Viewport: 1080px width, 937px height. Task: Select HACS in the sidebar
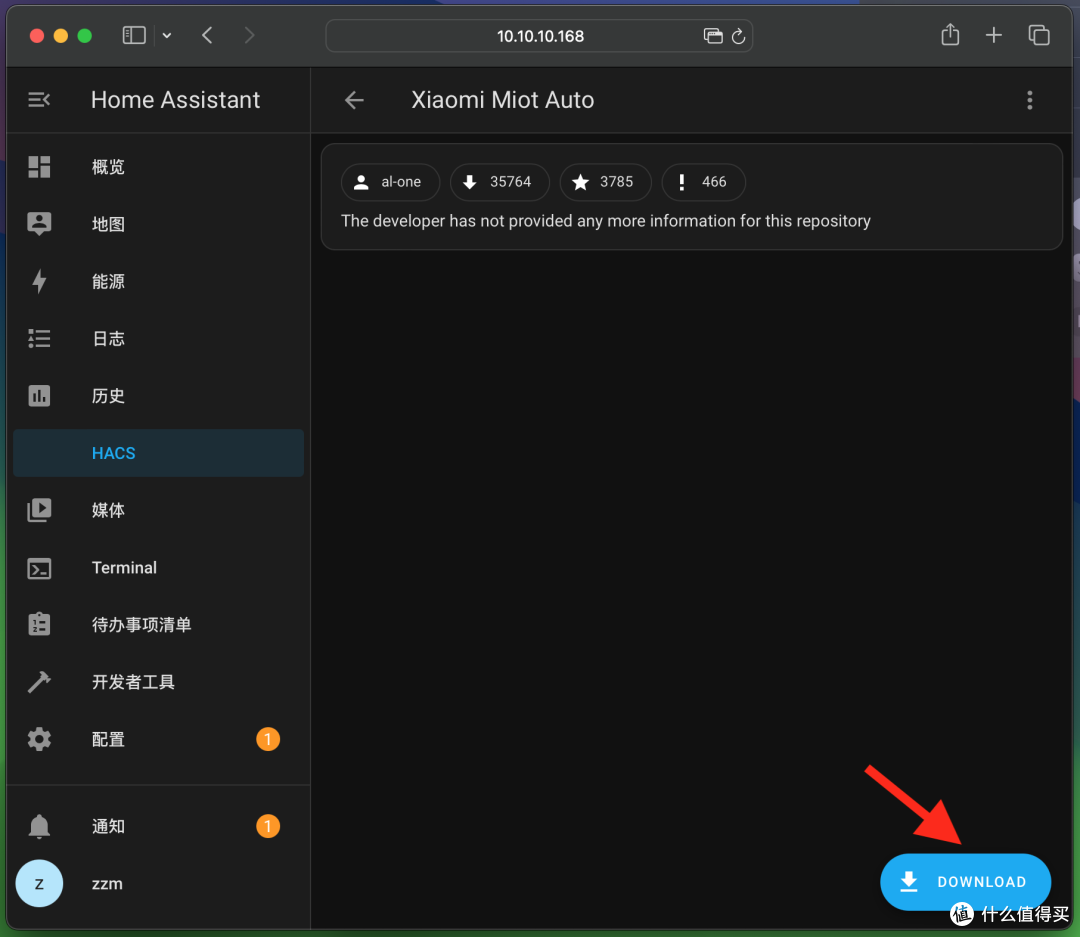click(x=158, y=453)
